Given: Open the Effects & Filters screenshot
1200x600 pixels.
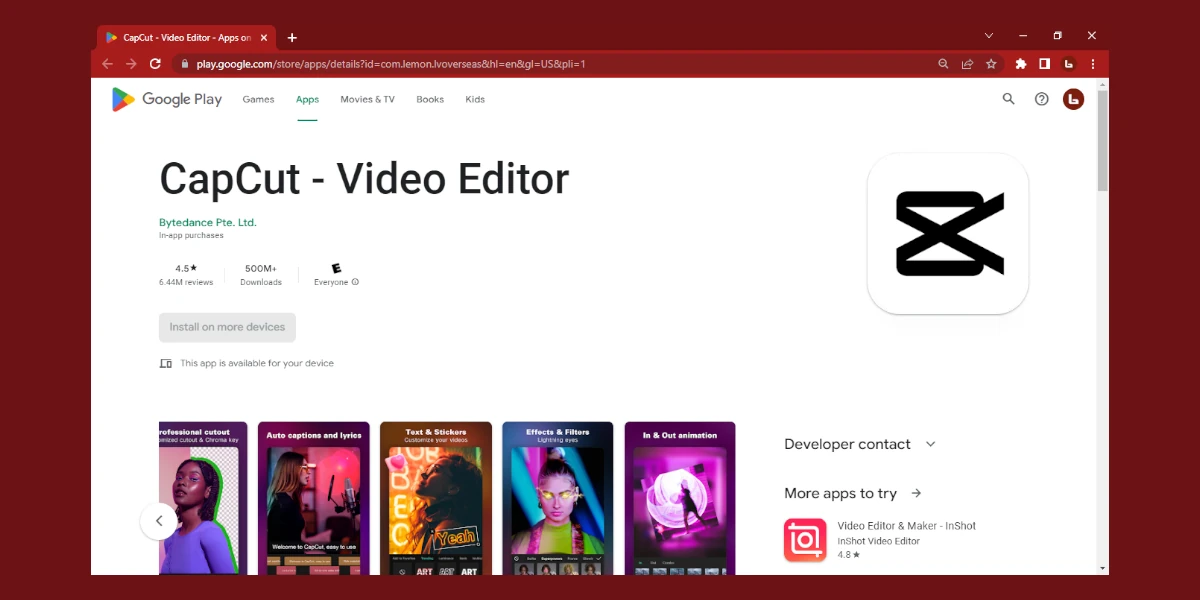Looking at the screenshot, I should point(558,498).
